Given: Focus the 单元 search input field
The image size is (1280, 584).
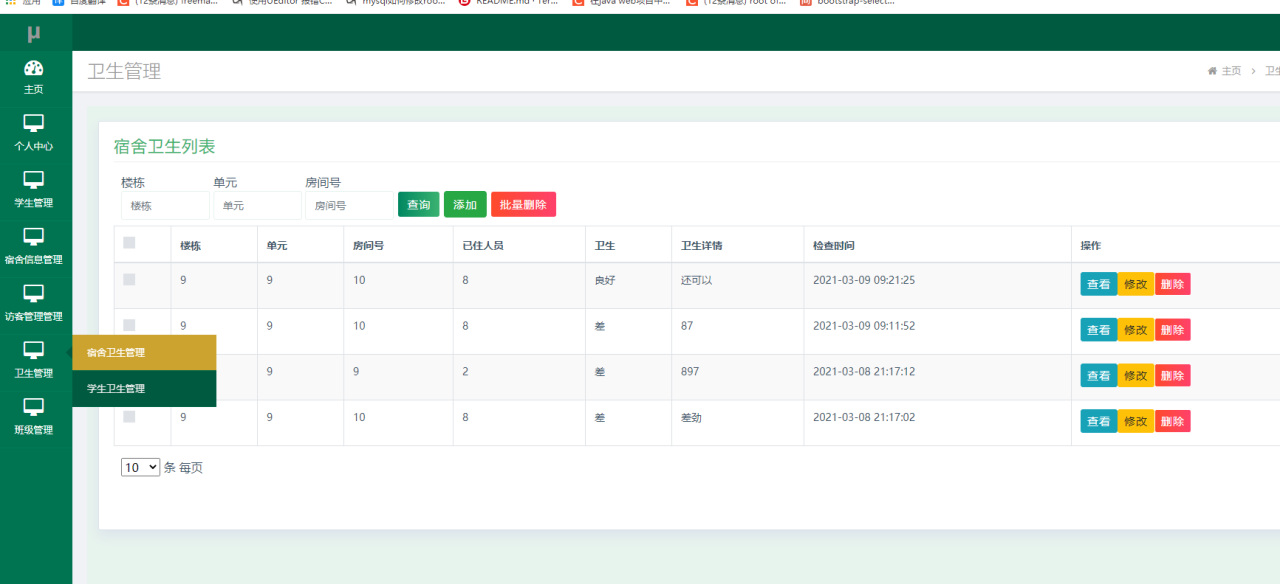Looking at the screenshot, I should [257, 205].
